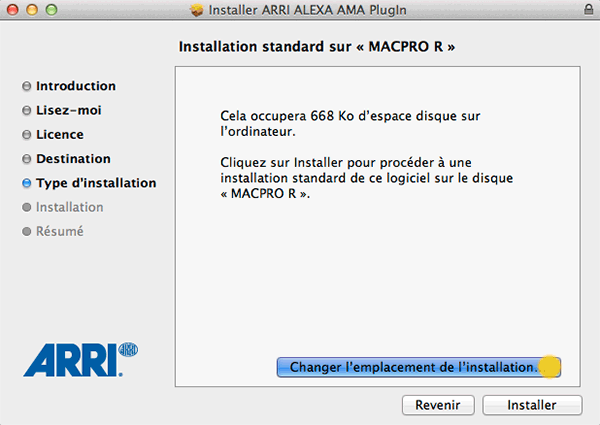Close the installer with red button
This screenshot has height=425, width=600.
[x=13, y=10]
